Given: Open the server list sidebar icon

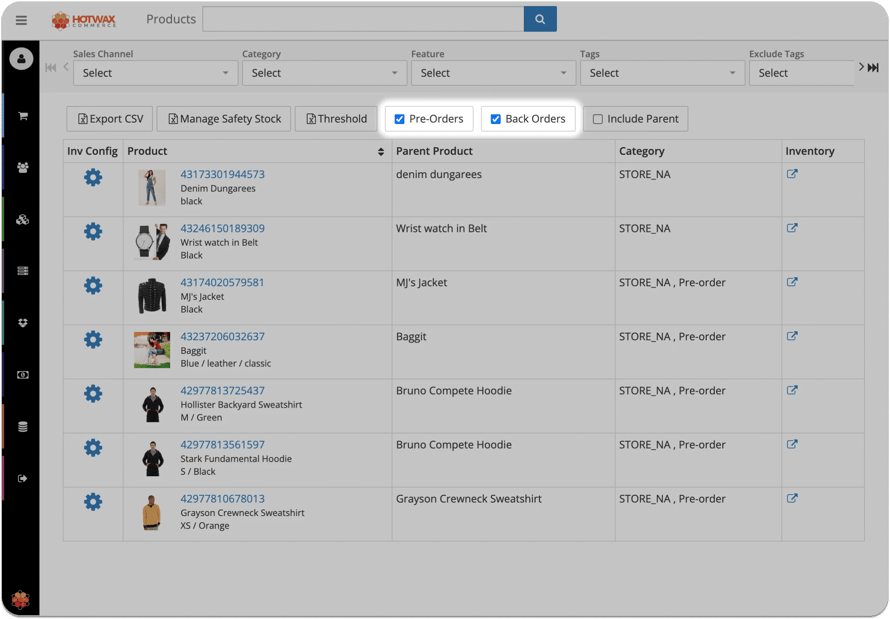Looking at the screenshot, I should tap(23, 271).
